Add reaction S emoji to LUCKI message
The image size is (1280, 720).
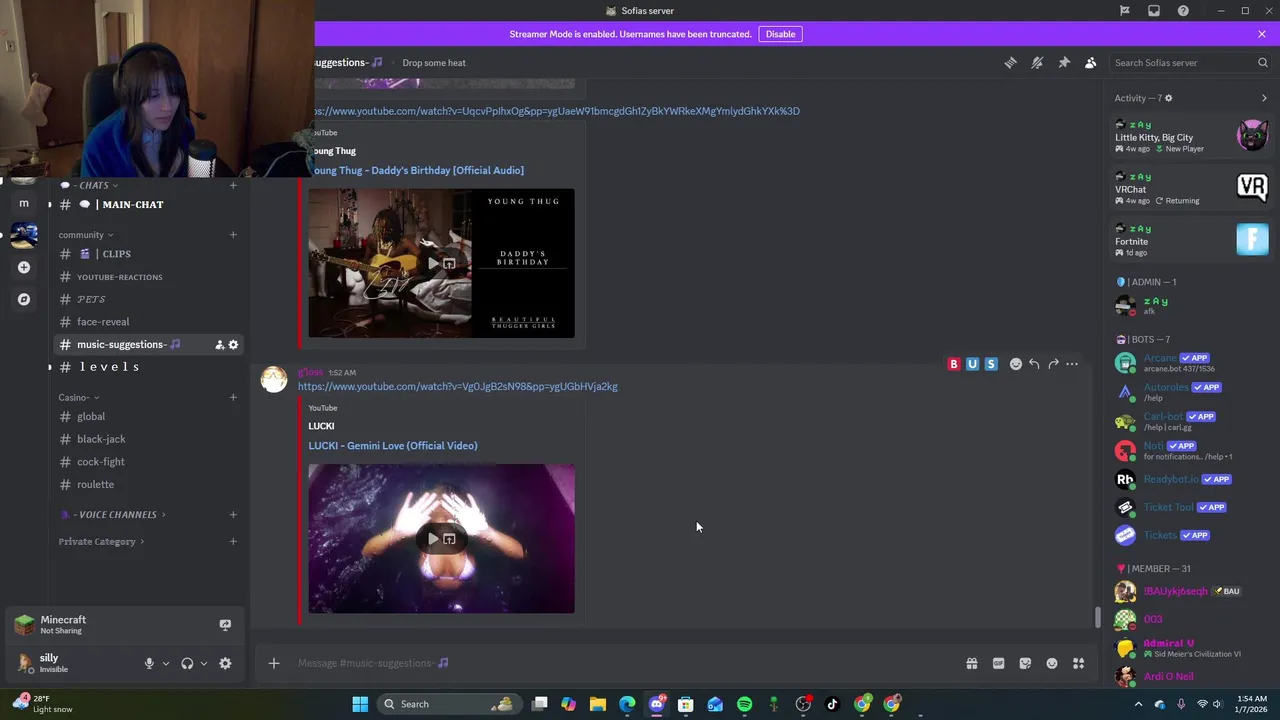tap(991, 364)
